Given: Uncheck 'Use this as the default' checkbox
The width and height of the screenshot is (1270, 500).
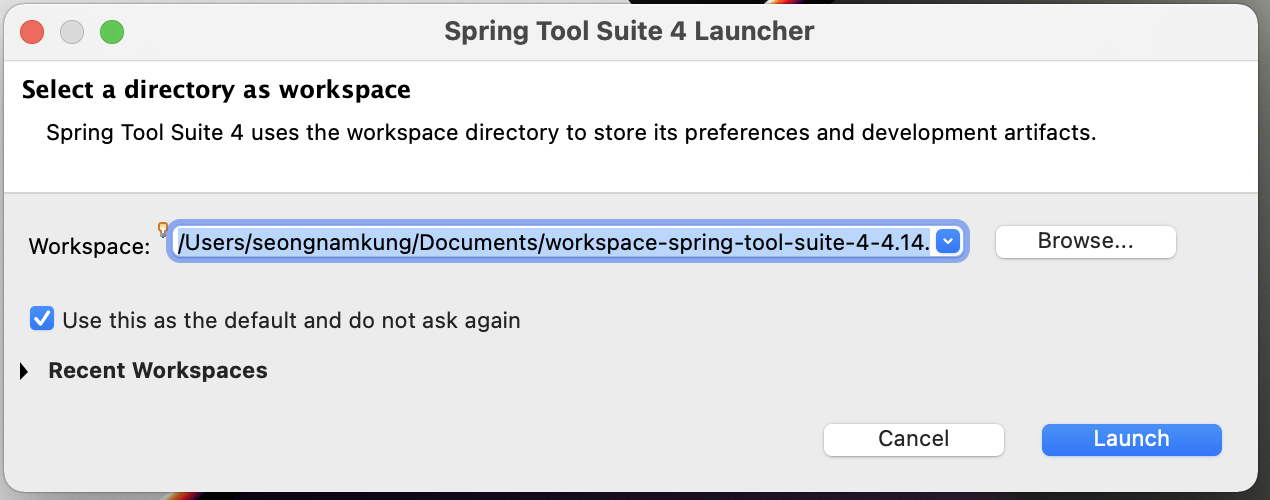Looking at the screenshot, I should pos(42,320).
